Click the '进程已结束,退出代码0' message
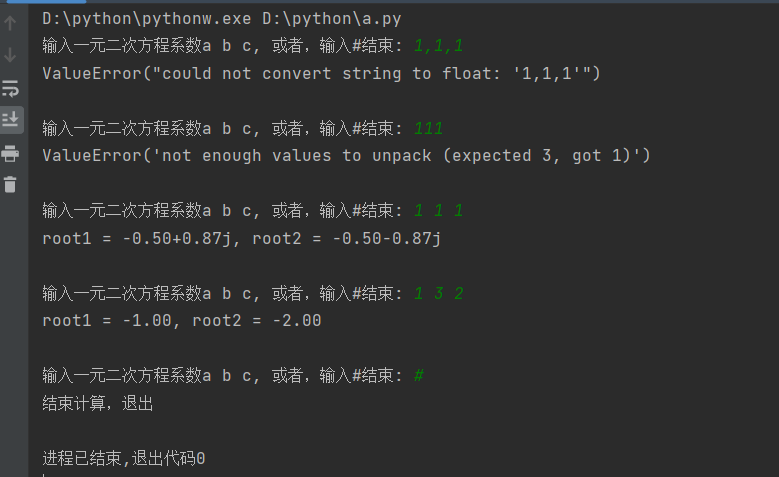 click(x=124, y=458)
